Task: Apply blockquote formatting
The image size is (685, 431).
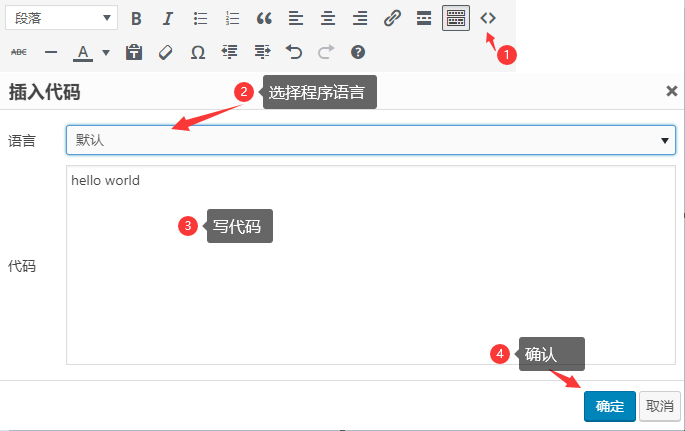Action: click(x=264, y=18)
